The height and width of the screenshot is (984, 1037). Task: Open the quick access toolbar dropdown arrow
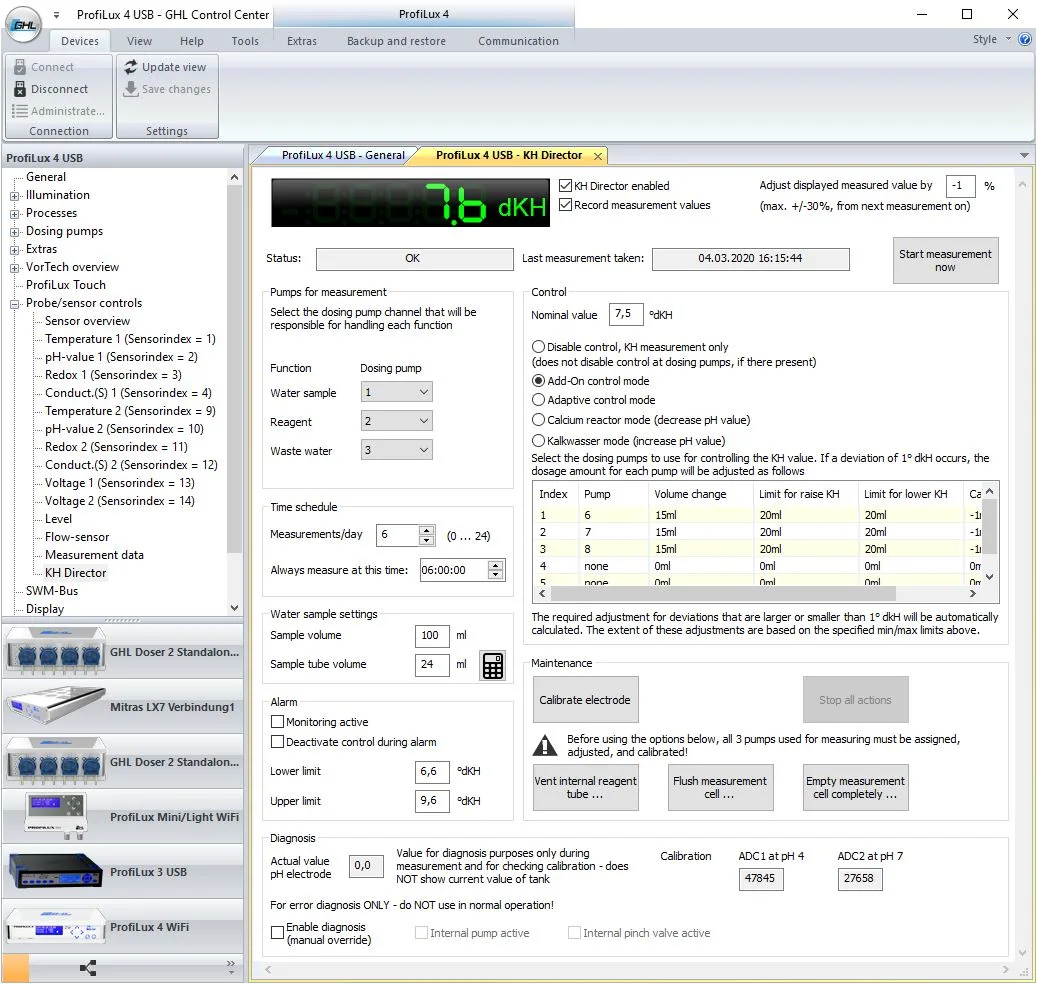click(56, 15)
